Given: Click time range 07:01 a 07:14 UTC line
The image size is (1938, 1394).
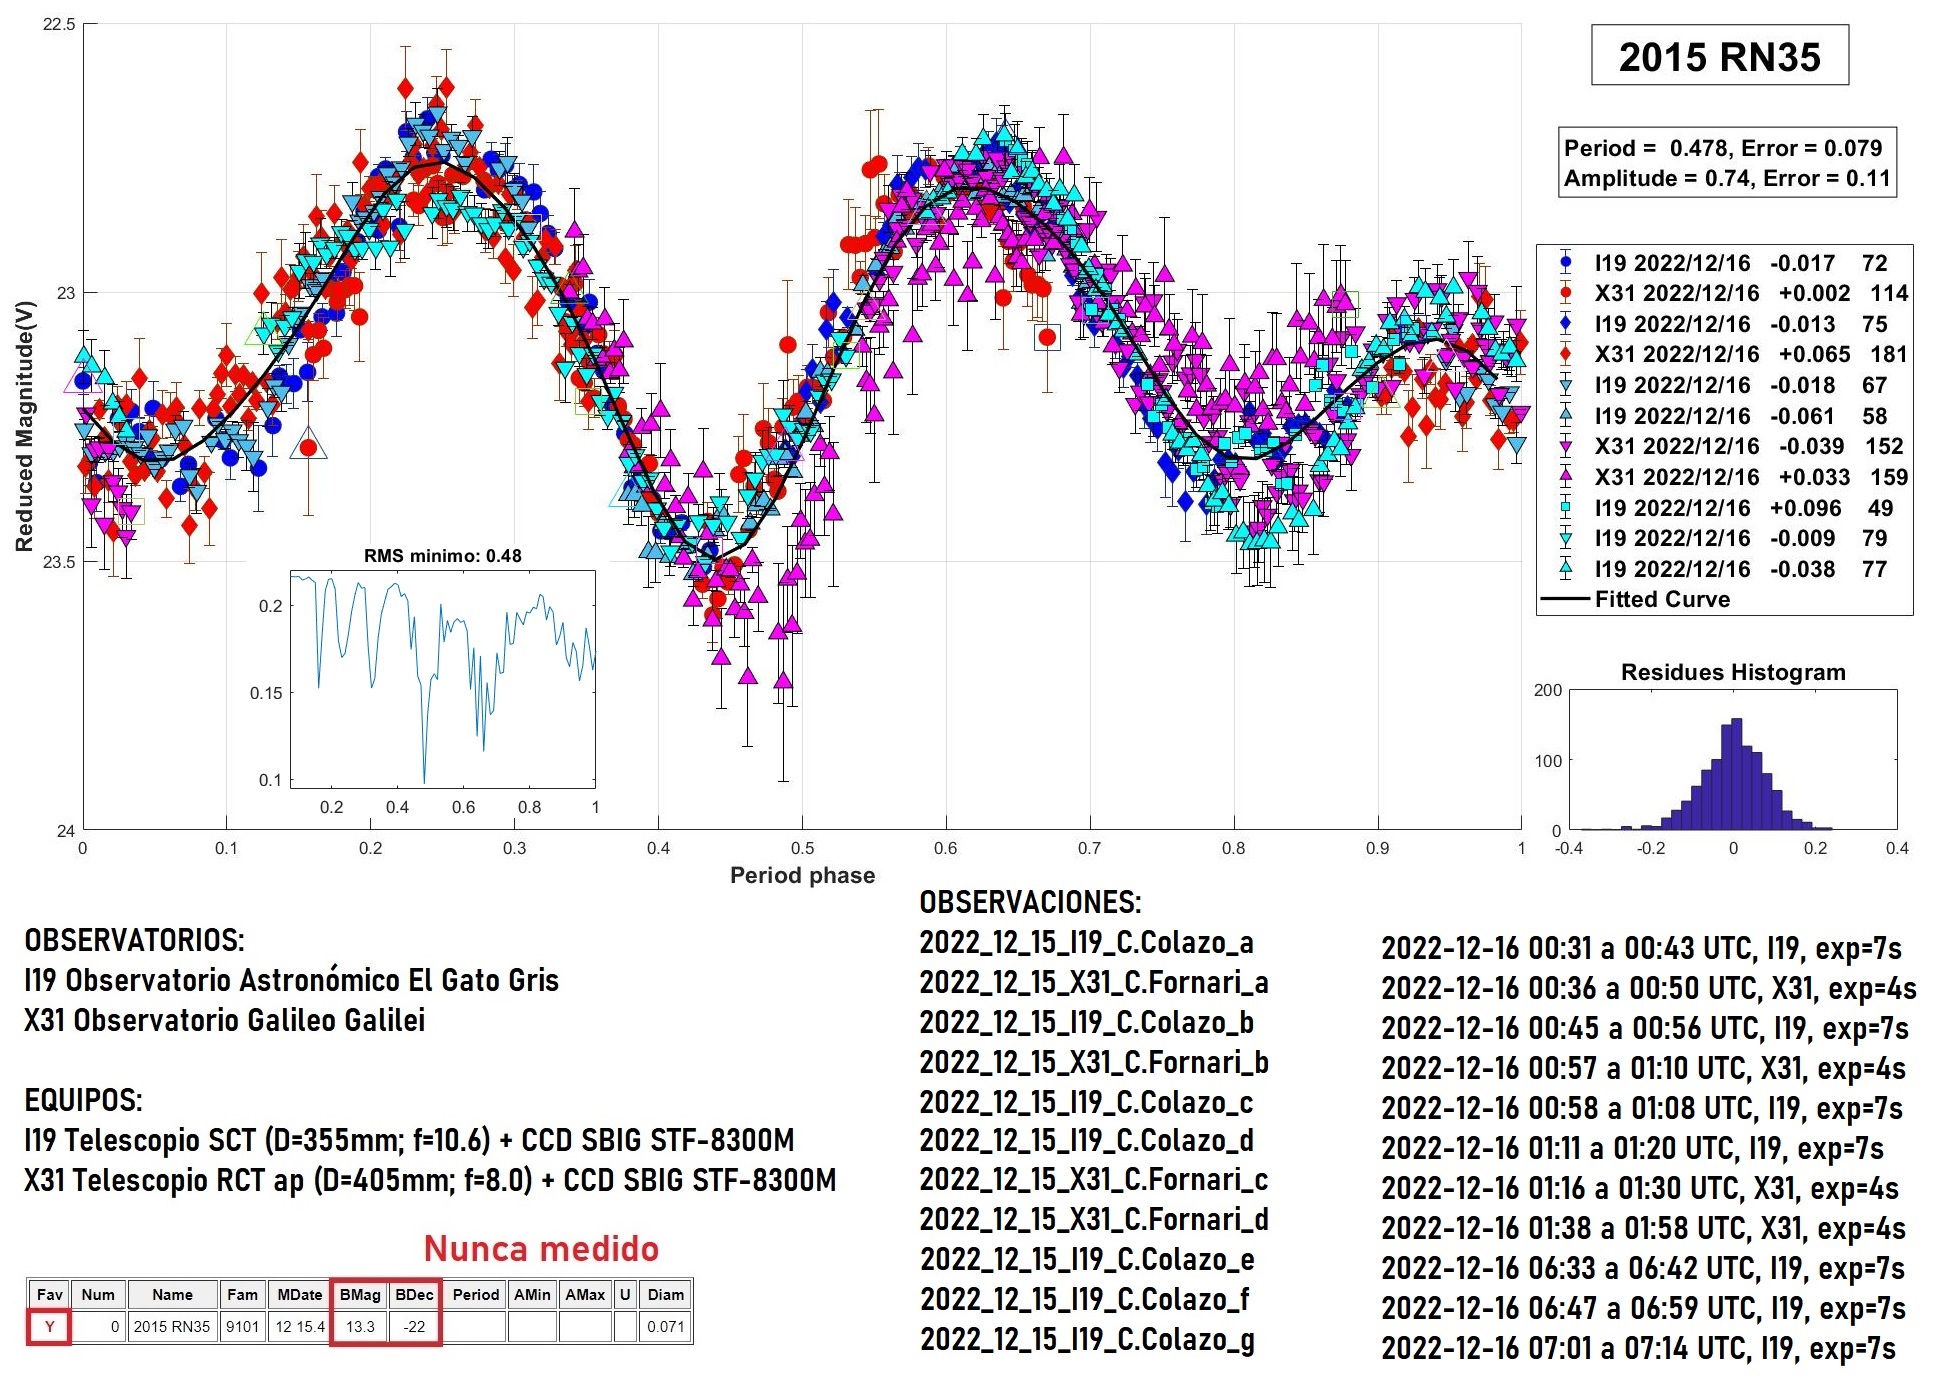Looking at the screenshot, I should coord(1638,1348).
